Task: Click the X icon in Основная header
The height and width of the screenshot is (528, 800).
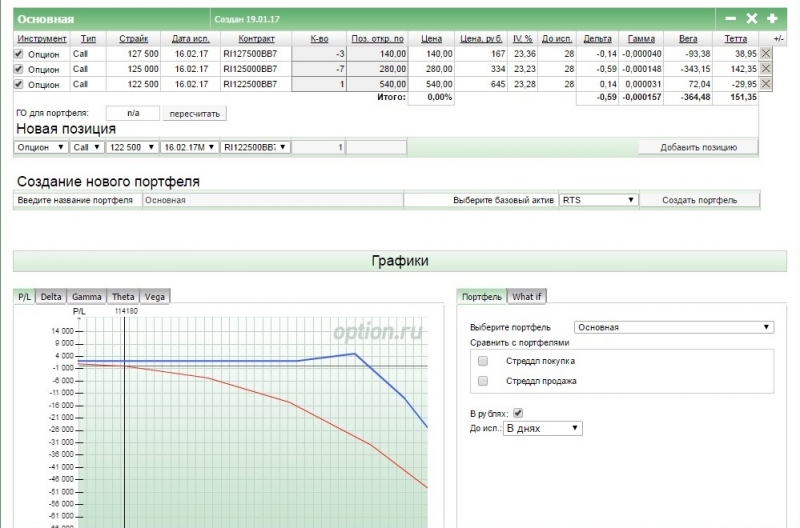Action: 752,19
